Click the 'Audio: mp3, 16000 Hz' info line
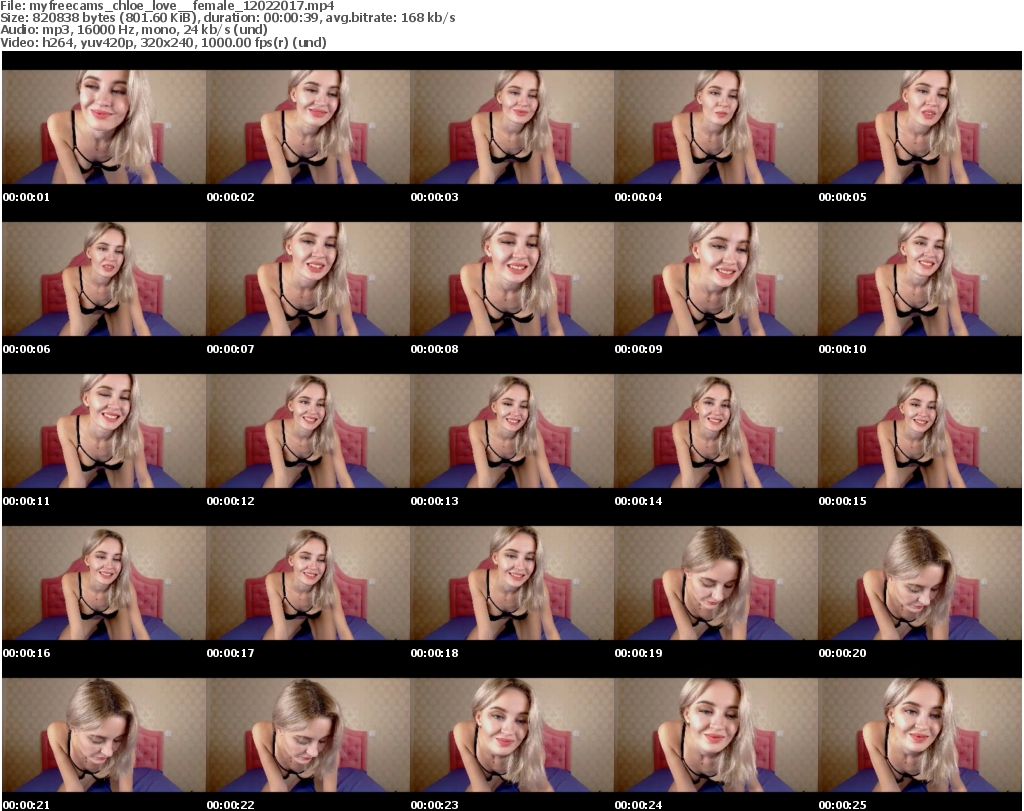Screen dimensions: 1024x811 [133, 30]
